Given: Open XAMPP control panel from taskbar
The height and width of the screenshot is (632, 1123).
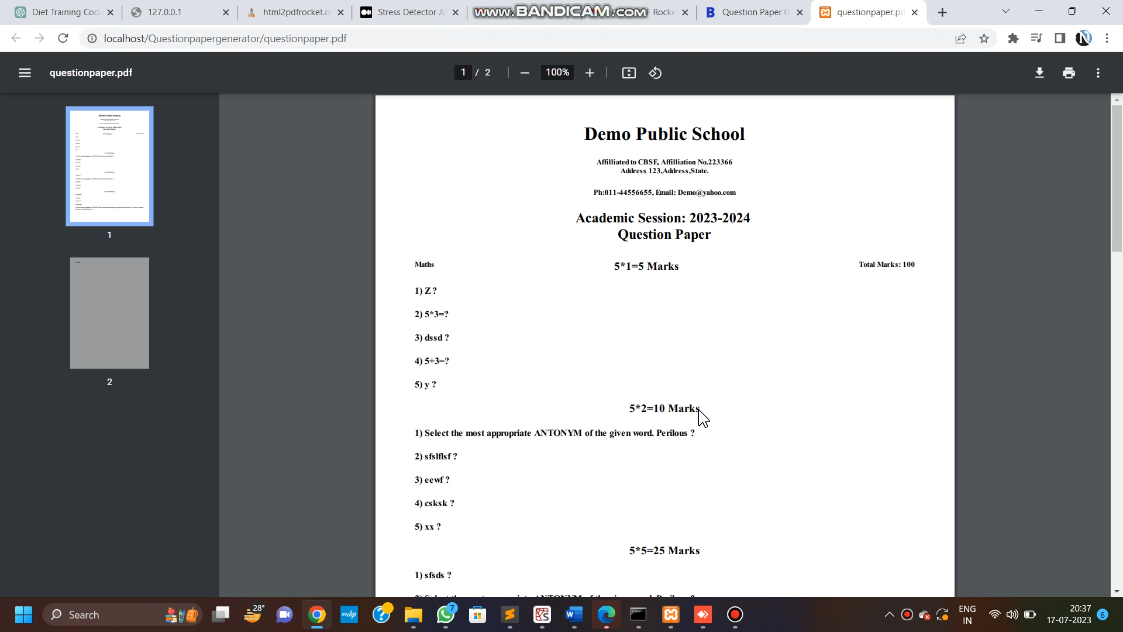Looking at the screenshot, I should pos(670,615).
